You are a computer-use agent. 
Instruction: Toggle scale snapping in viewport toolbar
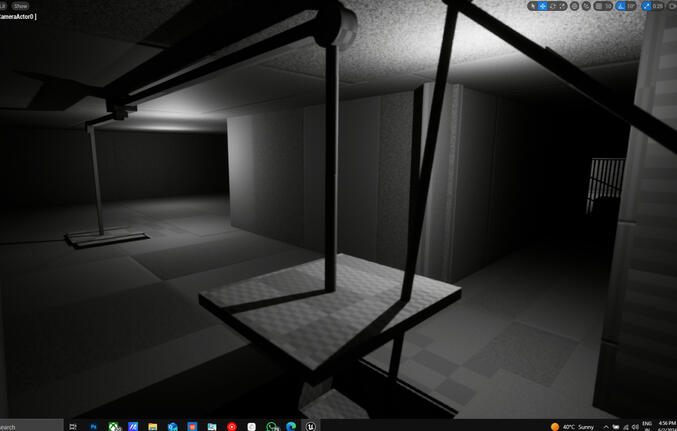pos(647,6)
